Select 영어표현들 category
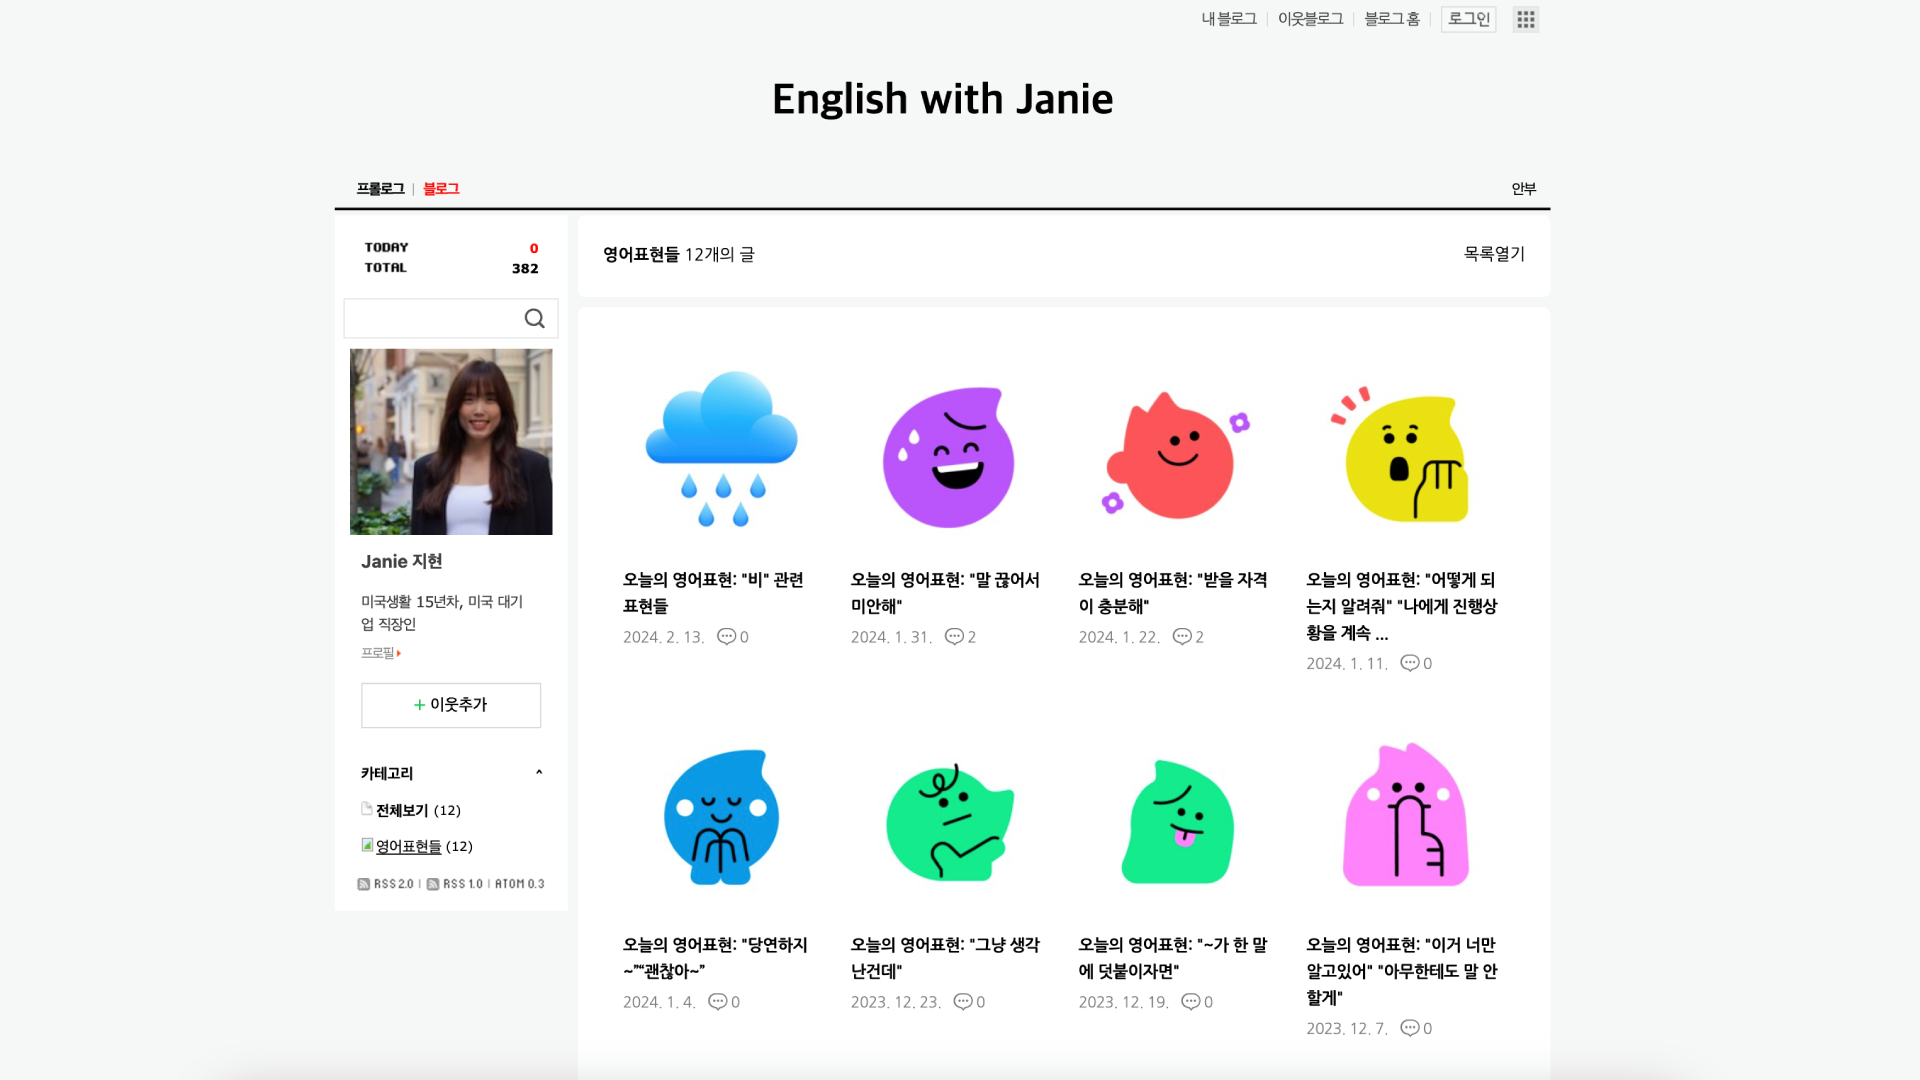Screen dimensions: 1920x1080 408,846
